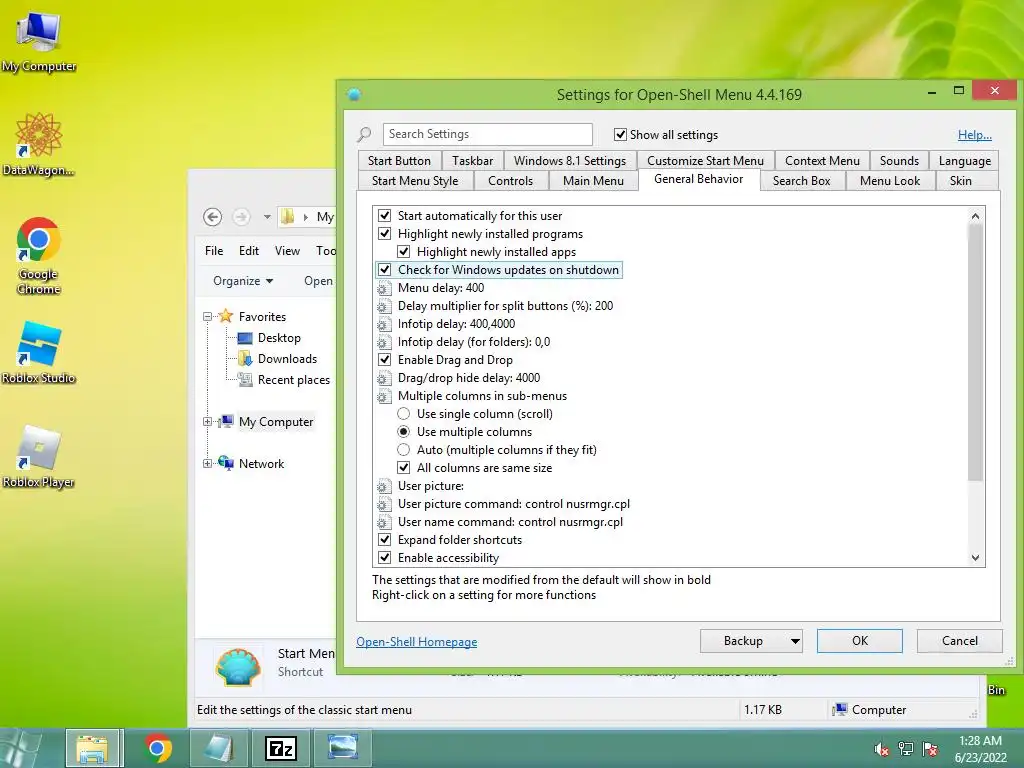The width and height of the screenshot is (1024, 768).
Task: Click the User picture setting gear icon
Action: pos(384,486)
